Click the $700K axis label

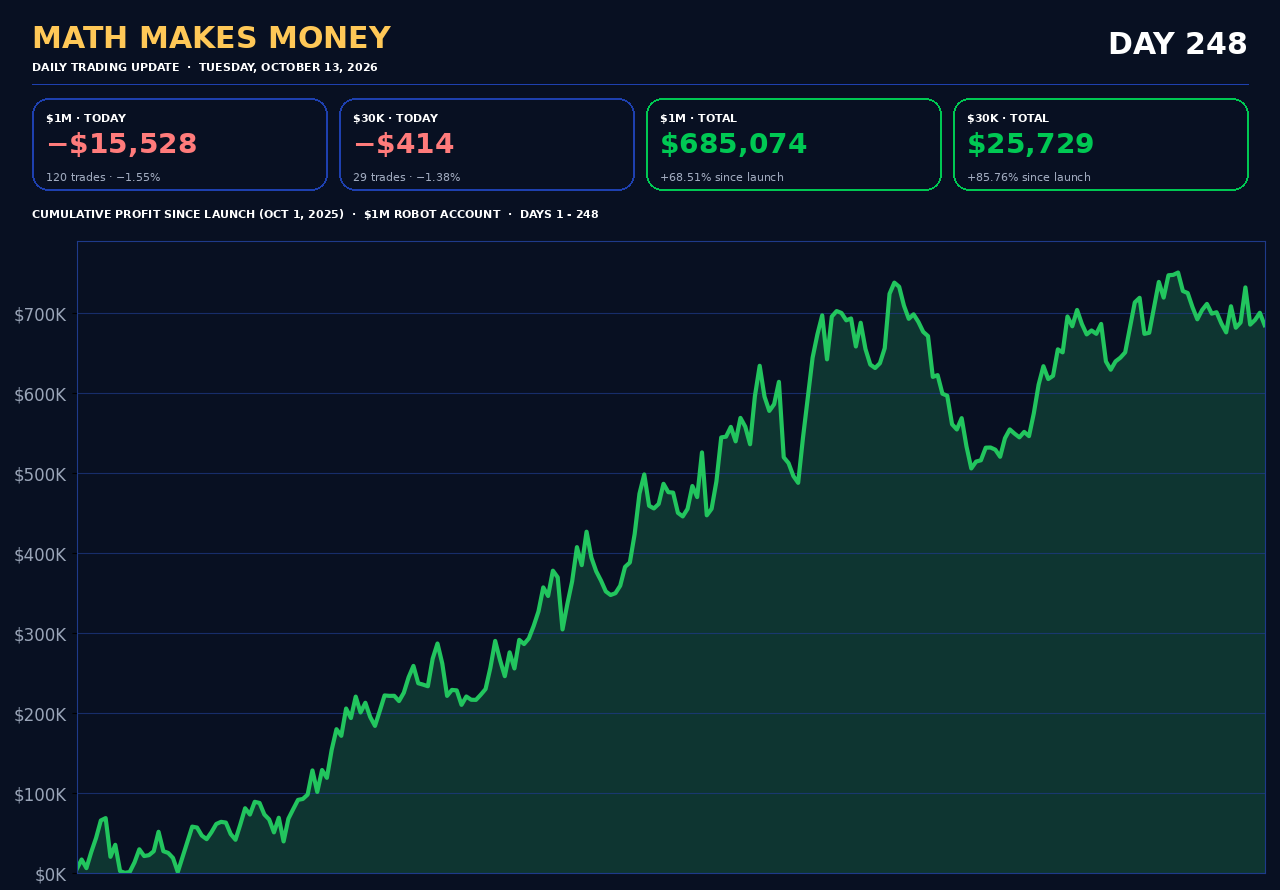pos(40,315)
